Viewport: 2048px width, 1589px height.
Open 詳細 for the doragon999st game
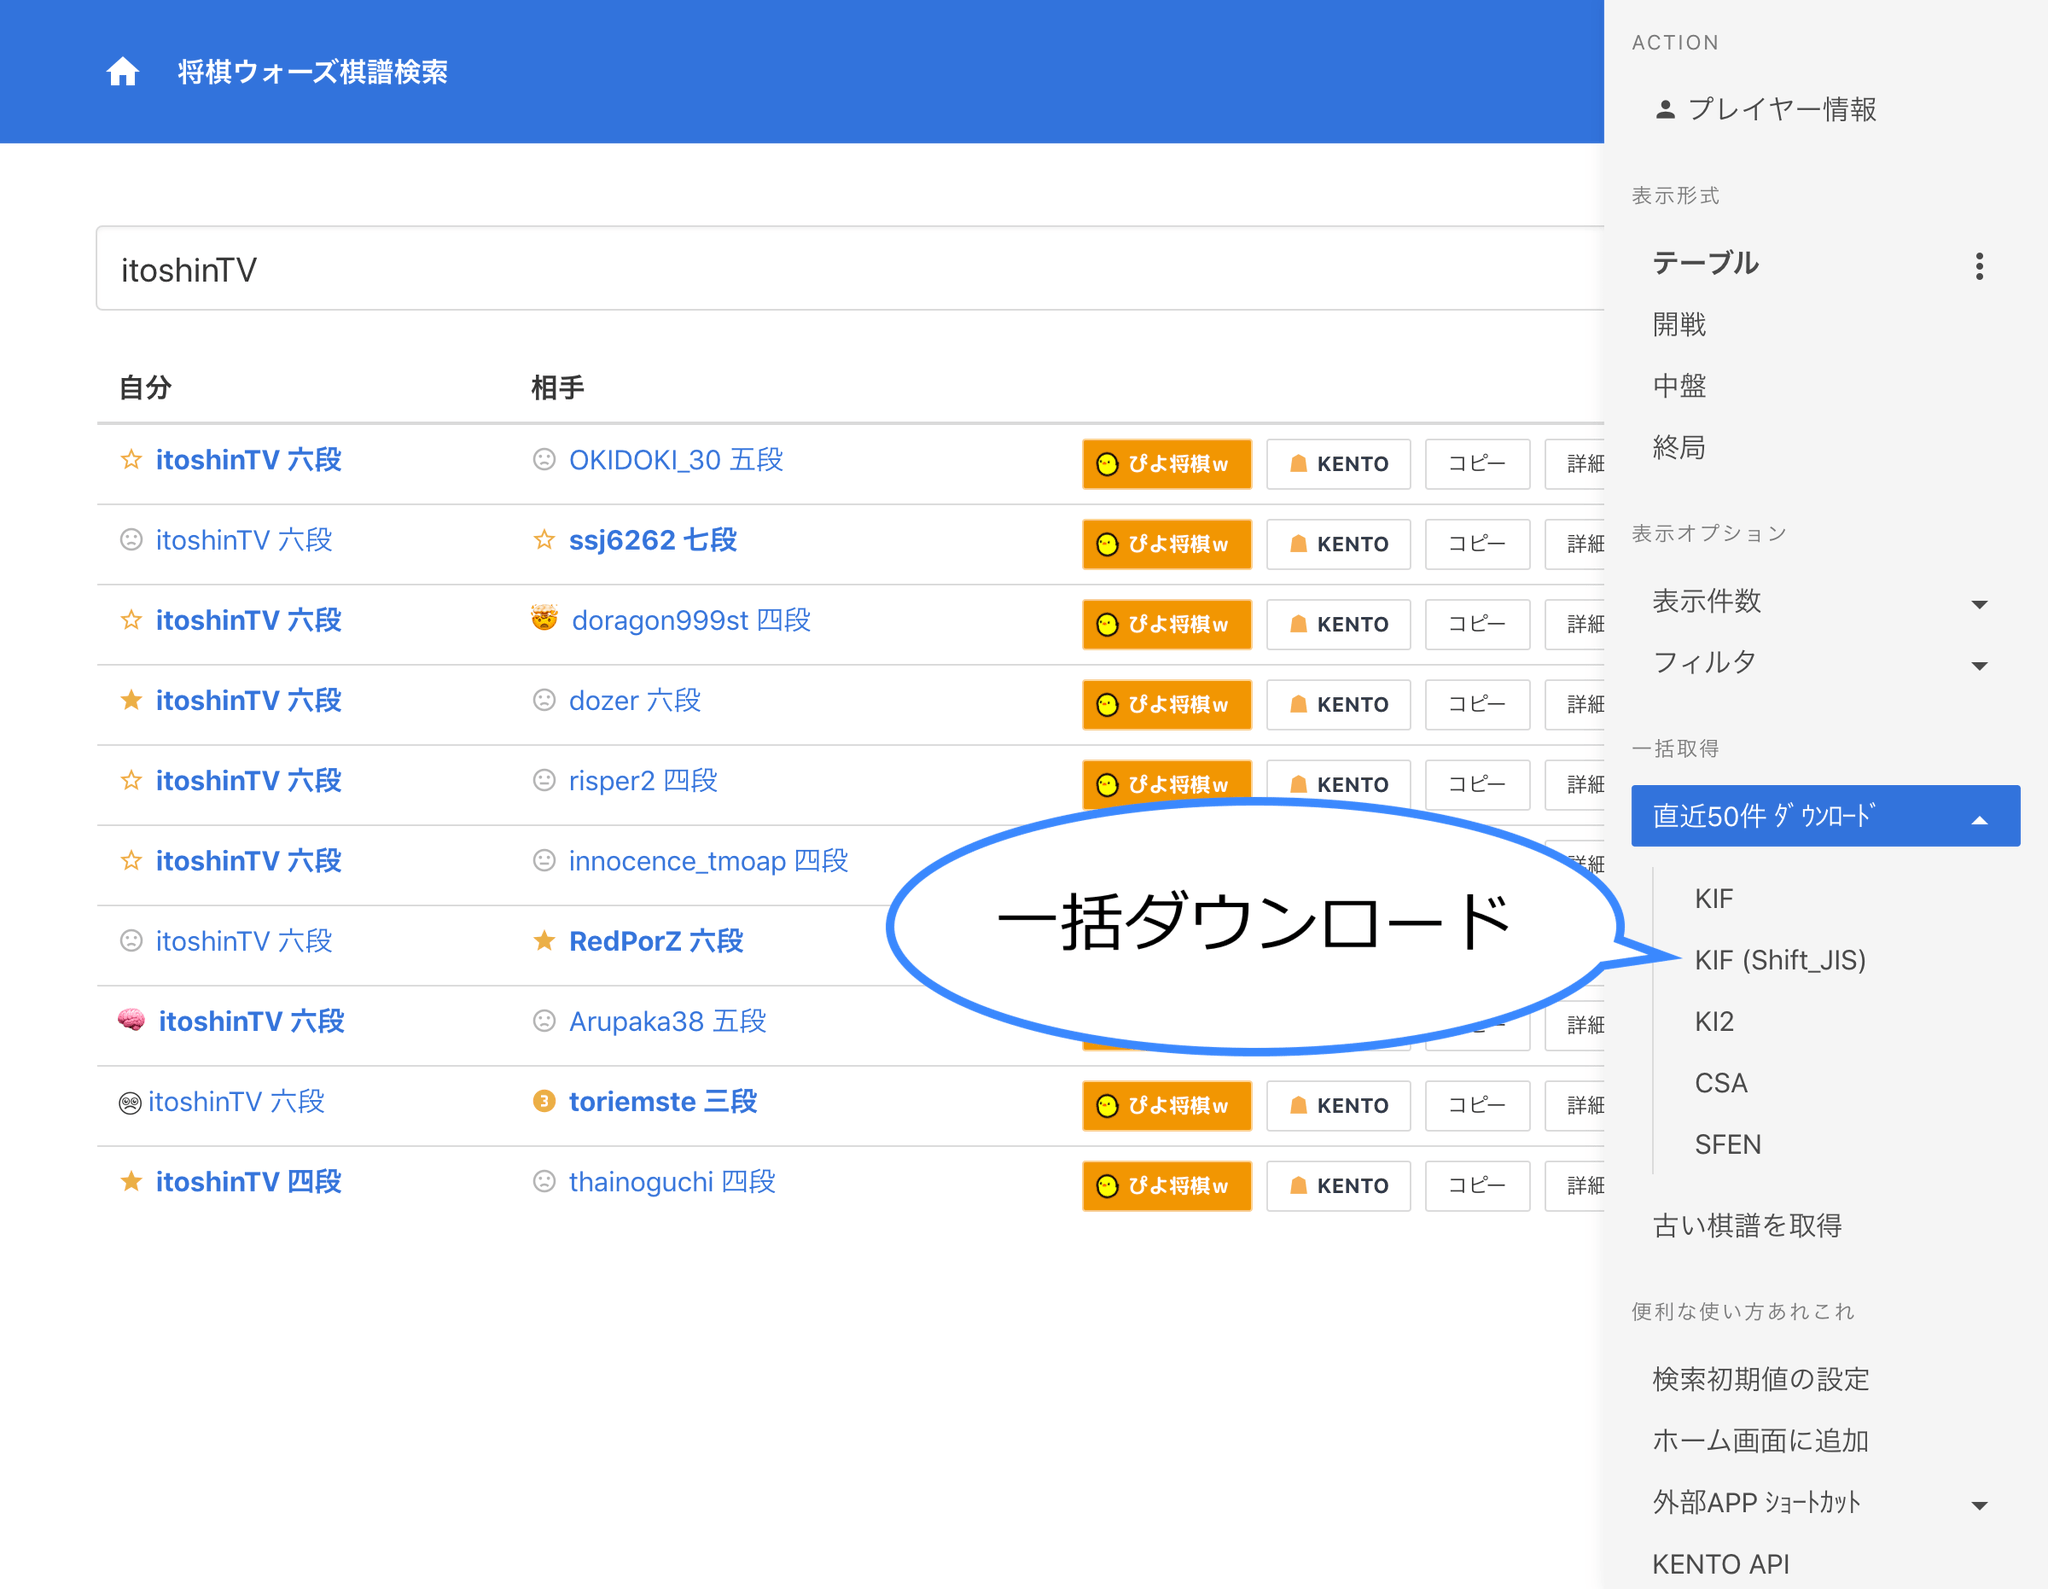point(1576,624)
